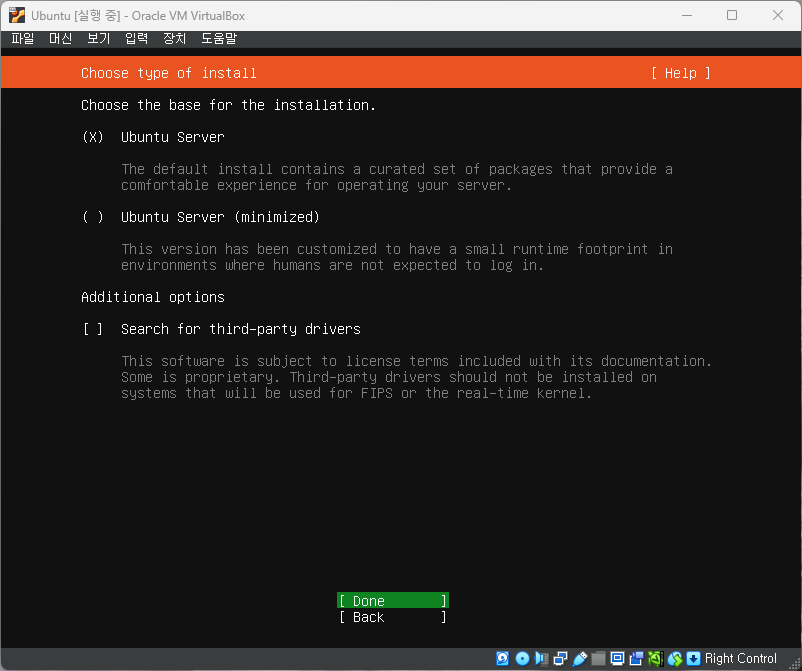This screenshot has height=671, width=802.
Task: Click the Right Control host key label
Action: point(740,658)
